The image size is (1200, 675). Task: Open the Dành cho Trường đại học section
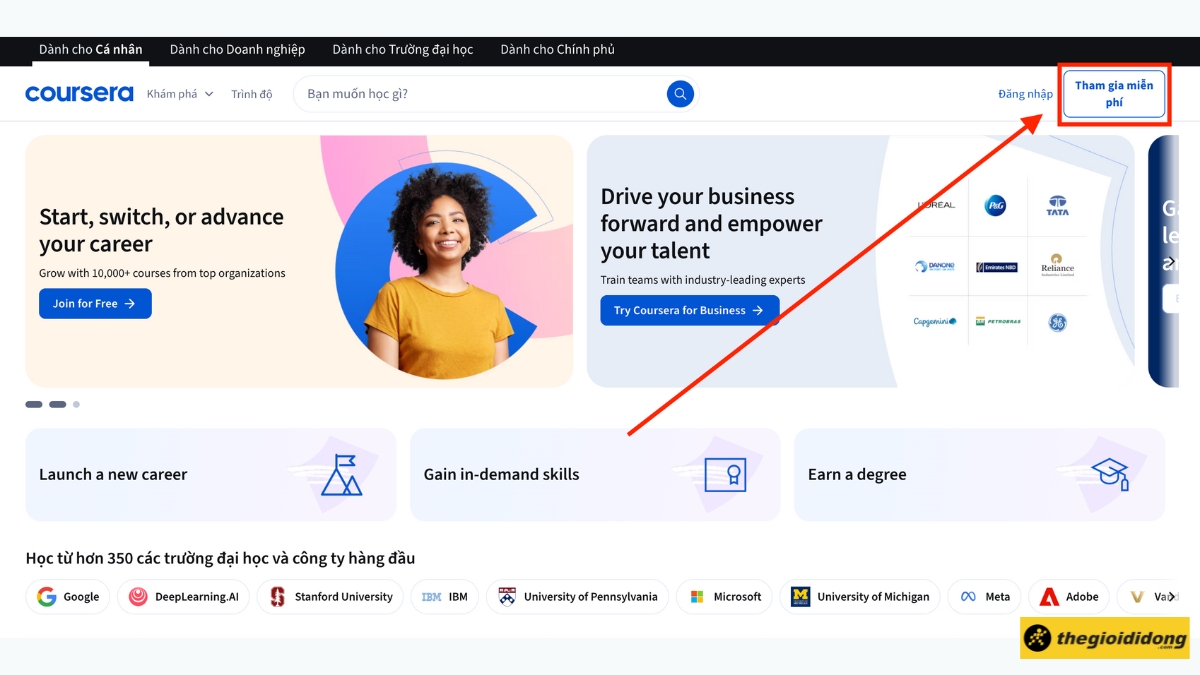click(x=403, y=49)
